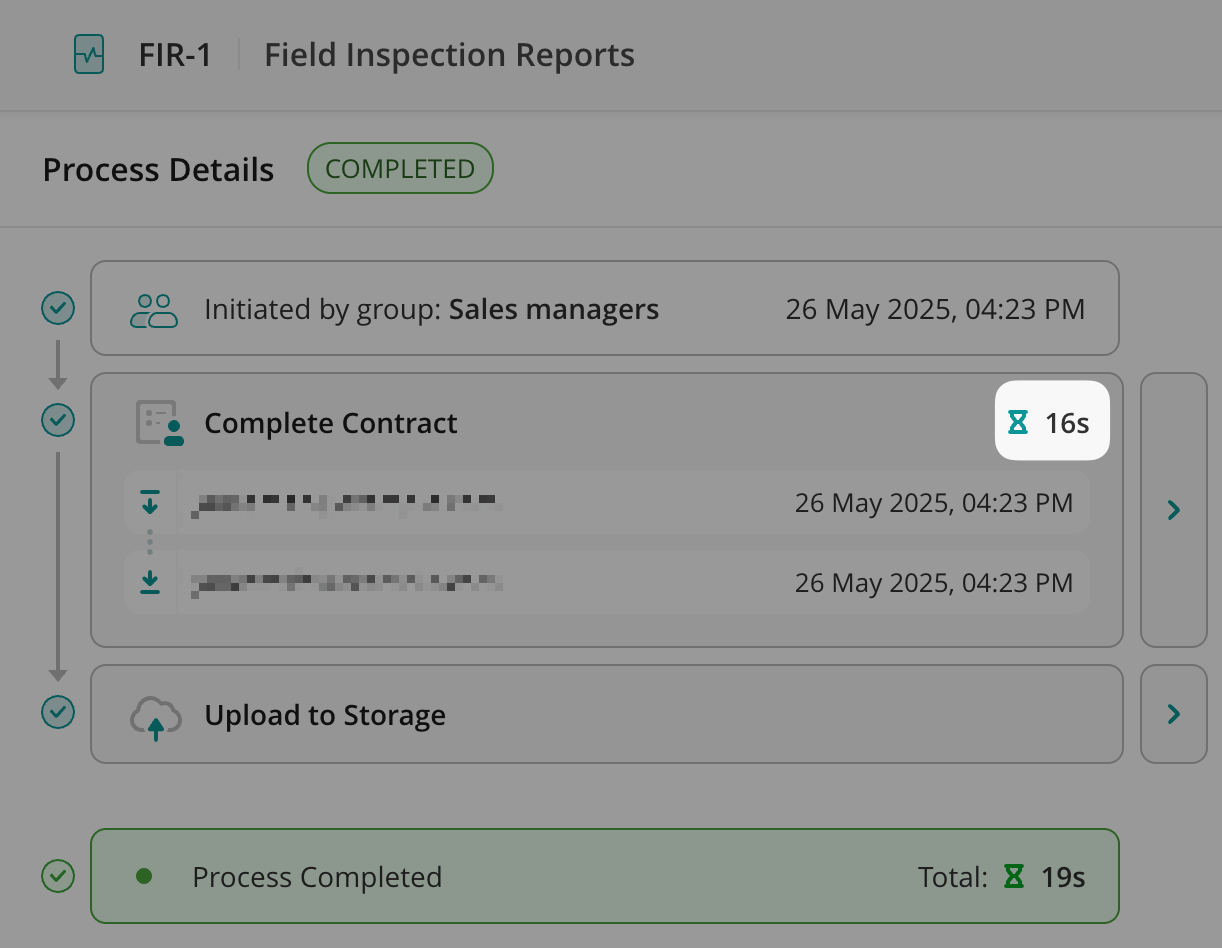
Task: Click the green hourglass beside Total 19s
Action: coord(1014,877)
